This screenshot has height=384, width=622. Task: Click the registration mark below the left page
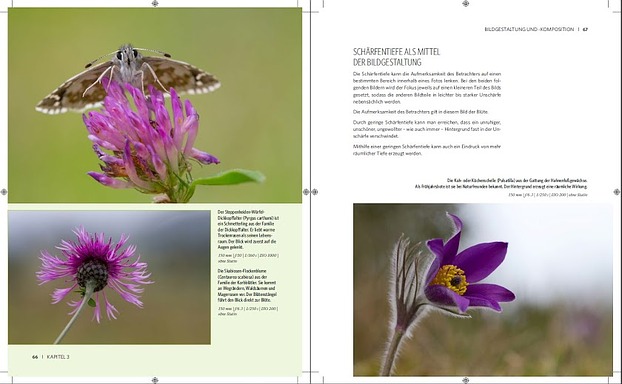pos(155,380)
